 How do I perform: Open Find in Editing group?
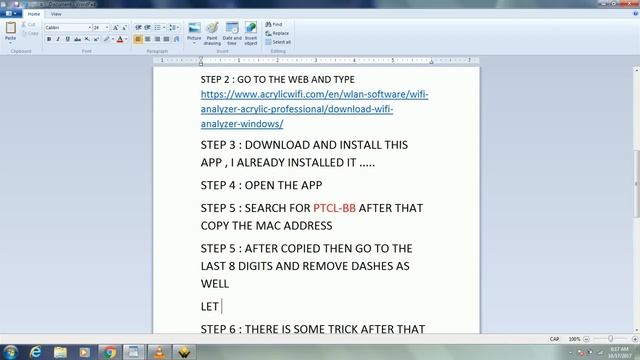point(274,24)
